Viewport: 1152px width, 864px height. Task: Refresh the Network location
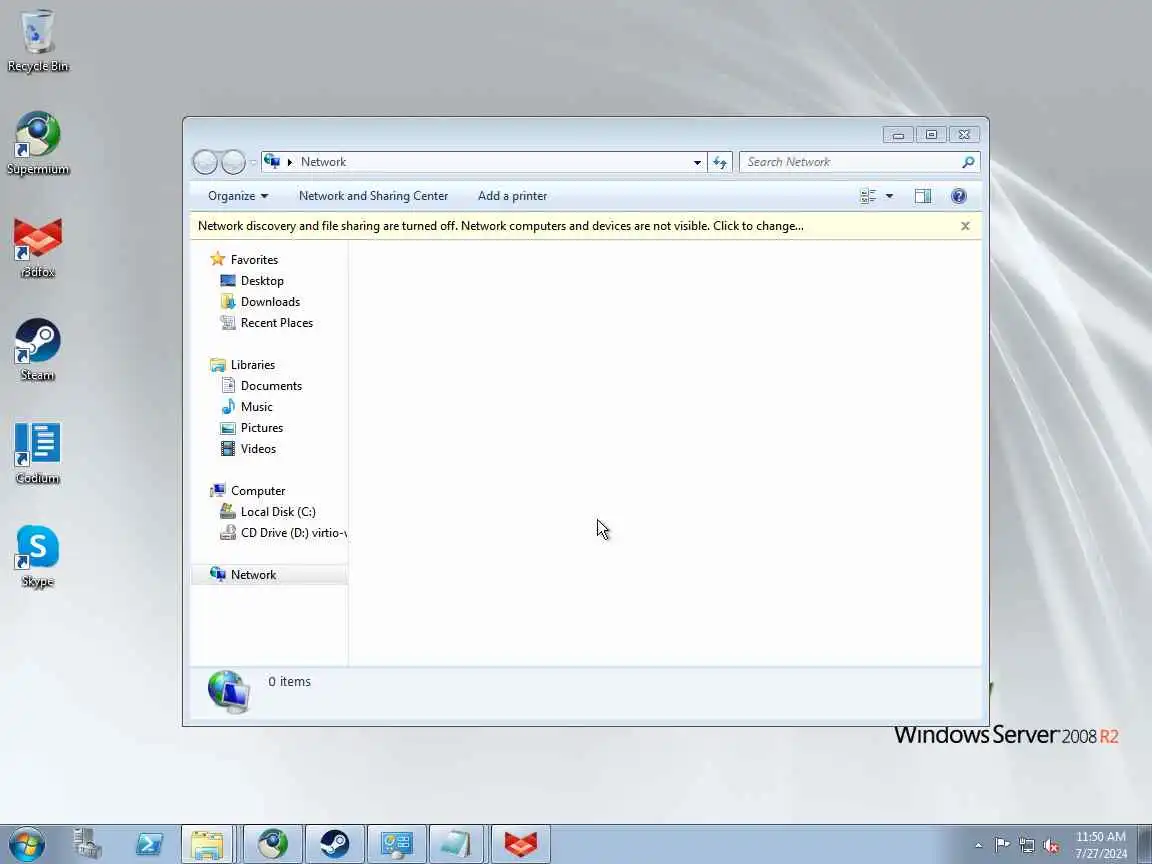point(720,162)
